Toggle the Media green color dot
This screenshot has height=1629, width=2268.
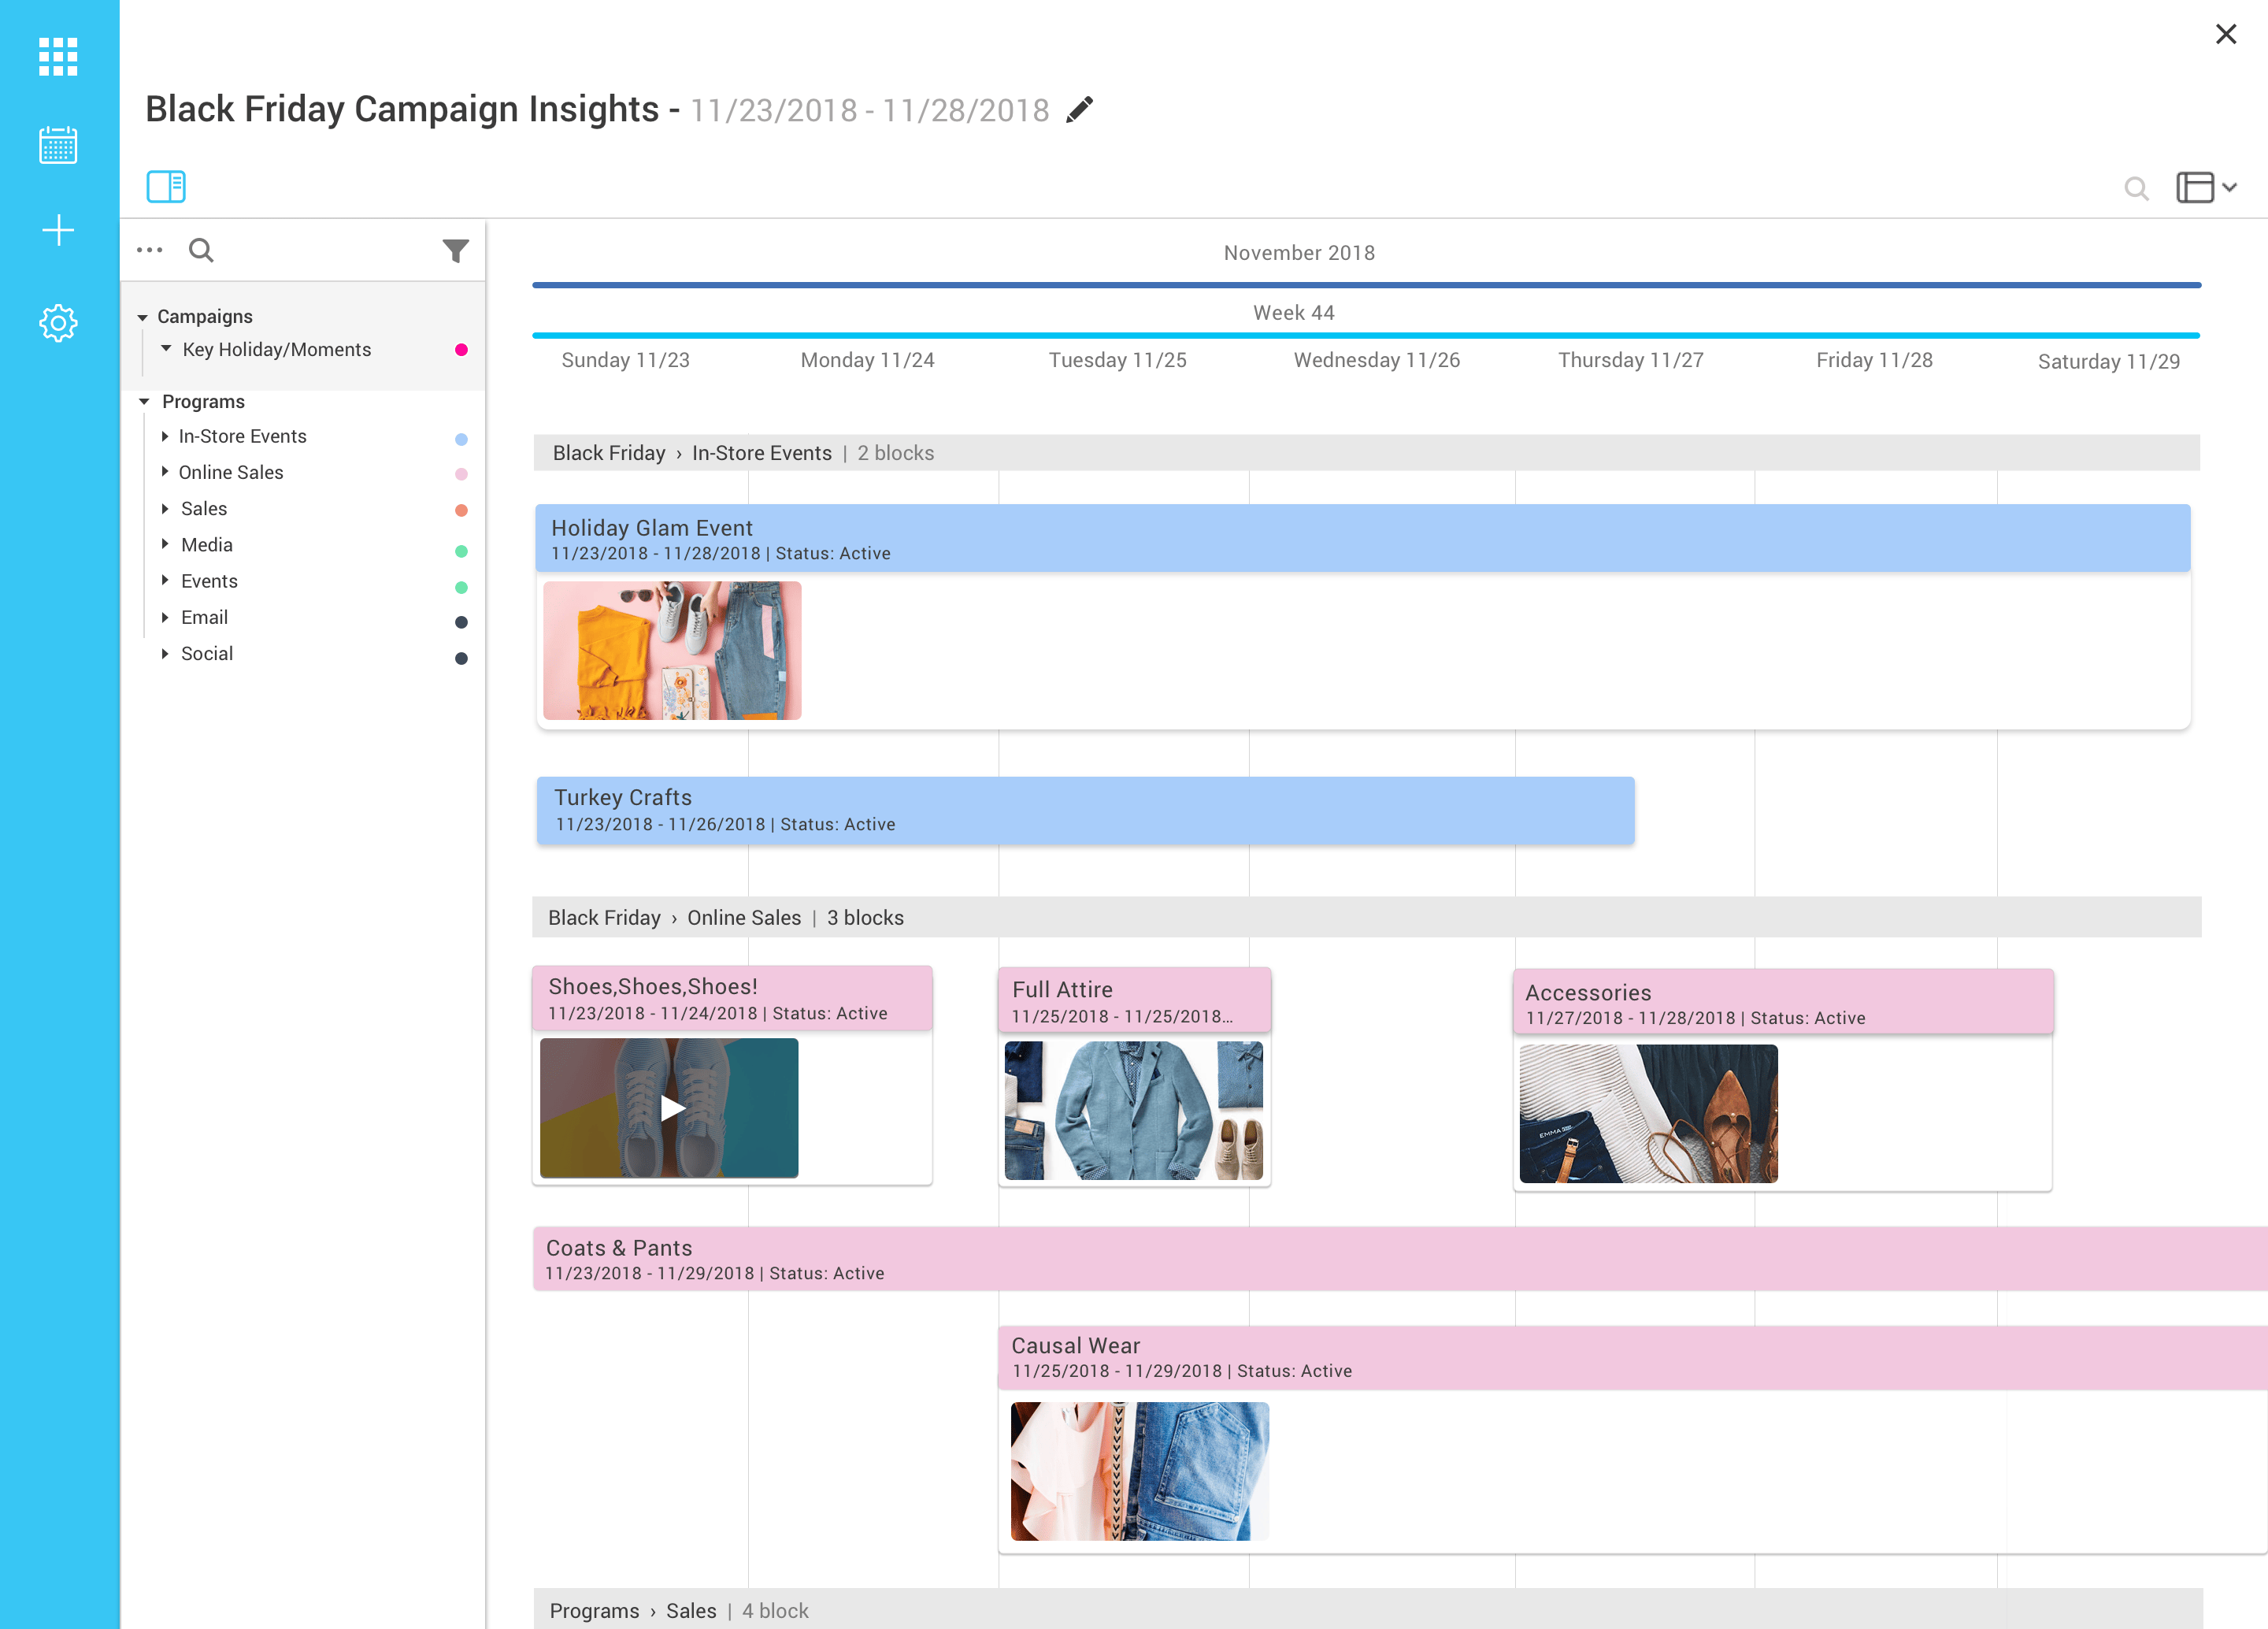(x=461, y=551)
